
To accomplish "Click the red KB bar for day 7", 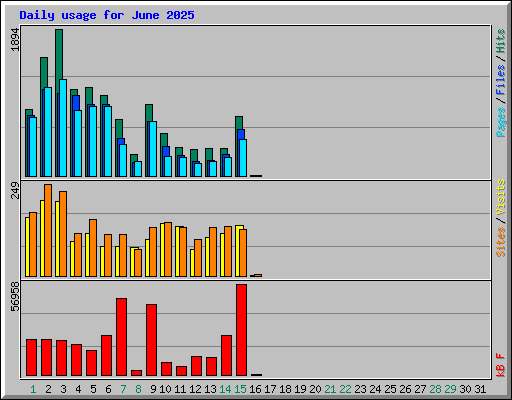I will [x=121, y=337].
